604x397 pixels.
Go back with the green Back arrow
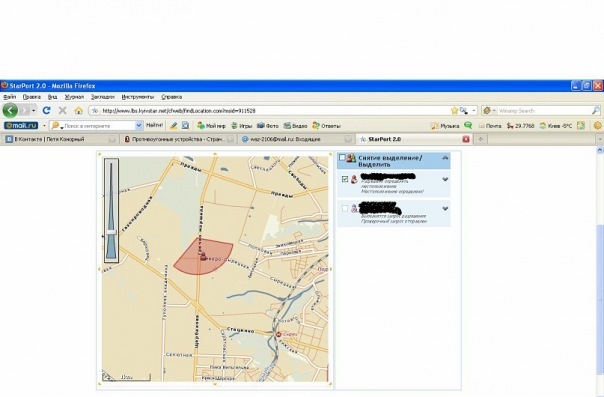10,111
